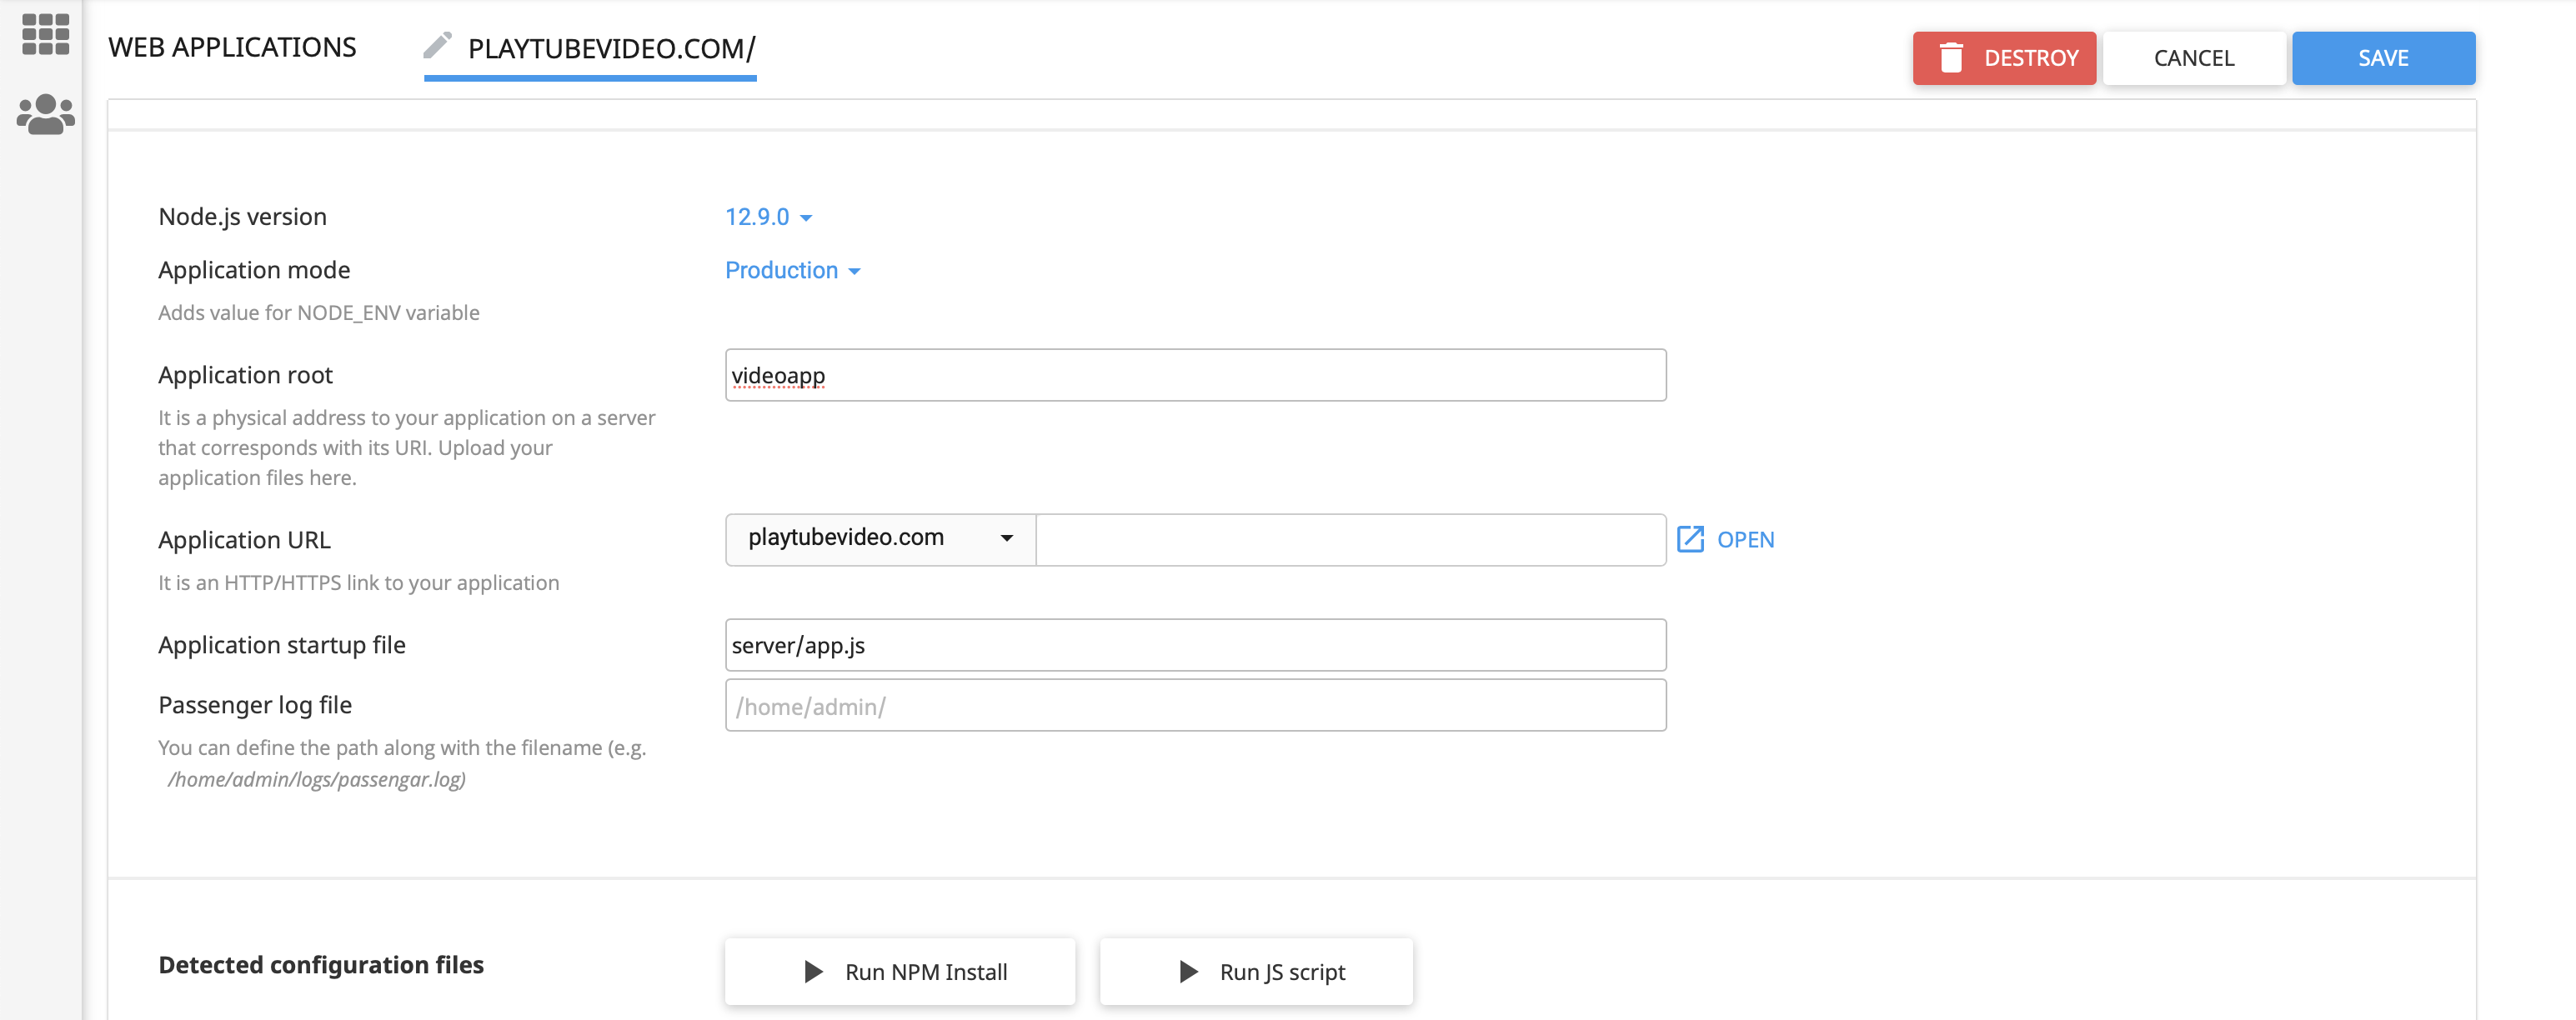The height and width of the screenshot is (1020, 2576).
Task: Click the external link icon beside OPEN
Action: [x=1690, y=539]
